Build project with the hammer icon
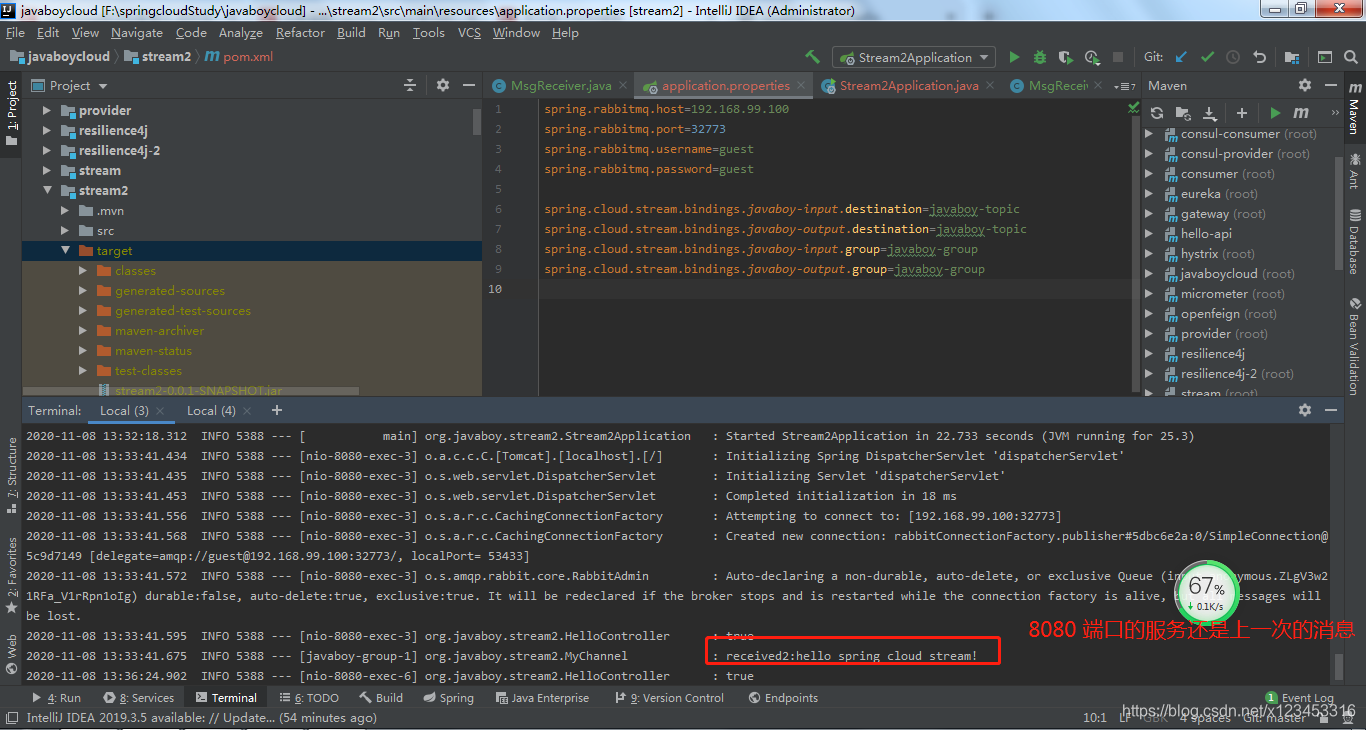This screenshot has width=1366, height=730. (x=812, y=57)
